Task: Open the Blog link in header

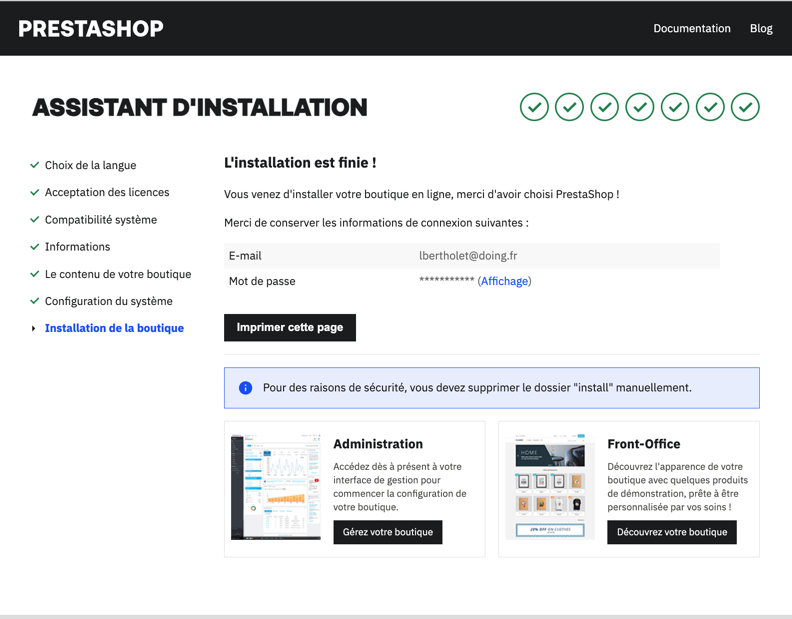Action: 761,29
